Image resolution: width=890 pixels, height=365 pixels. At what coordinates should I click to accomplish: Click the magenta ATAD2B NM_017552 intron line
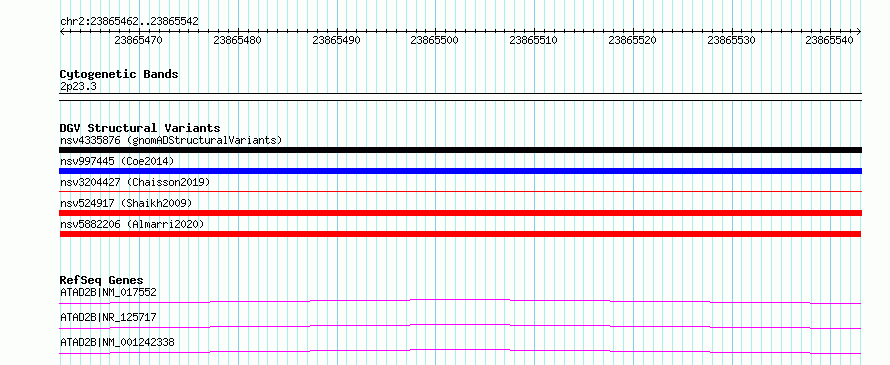[x=460, y=301]
